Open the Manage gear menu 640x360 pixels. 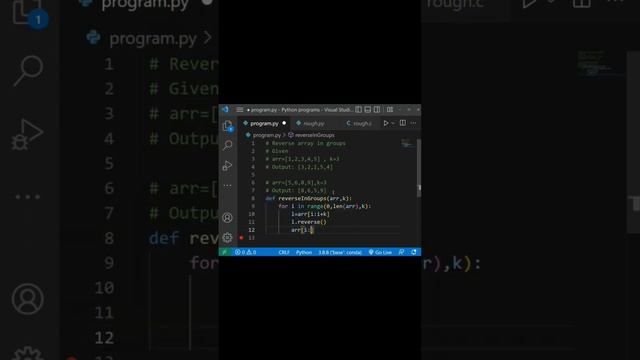pos(227,238)
